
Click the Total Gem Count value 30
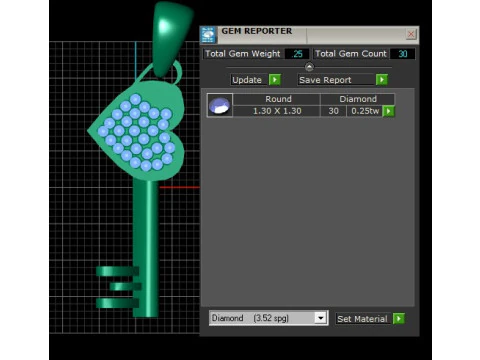coord(403,54)
